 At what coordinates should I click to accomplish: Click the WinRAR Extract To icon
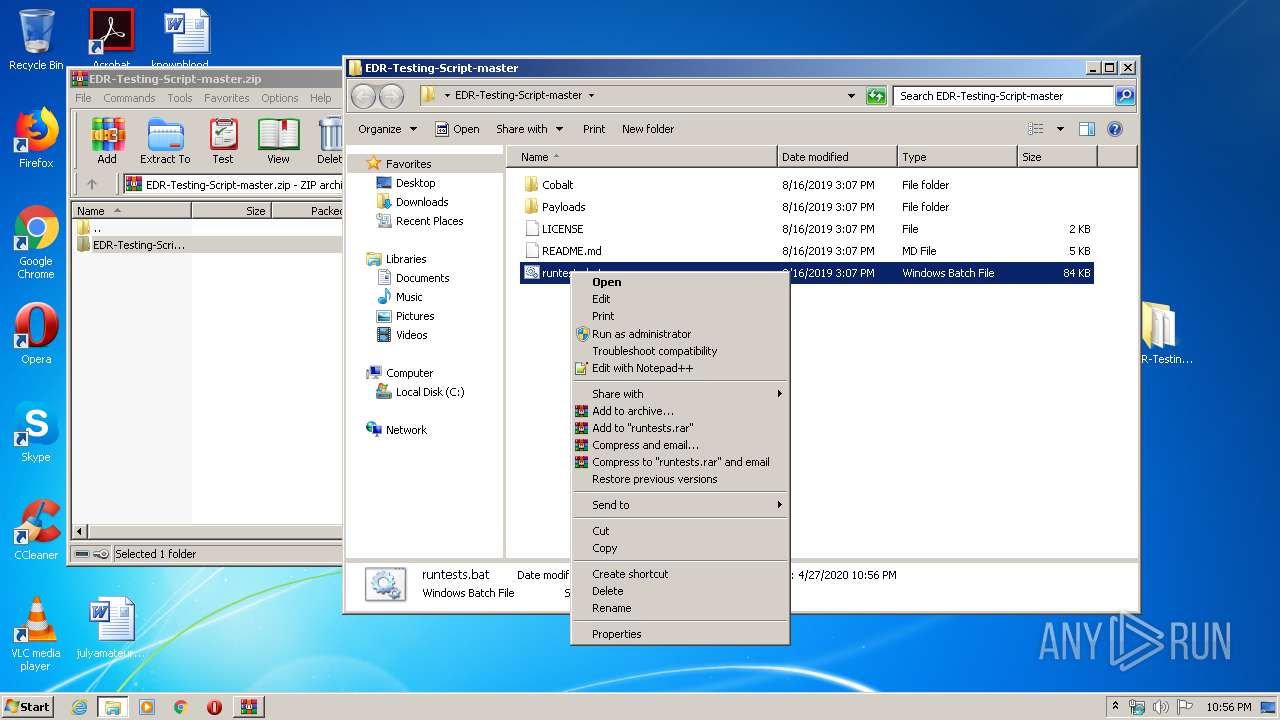point(165,140)
